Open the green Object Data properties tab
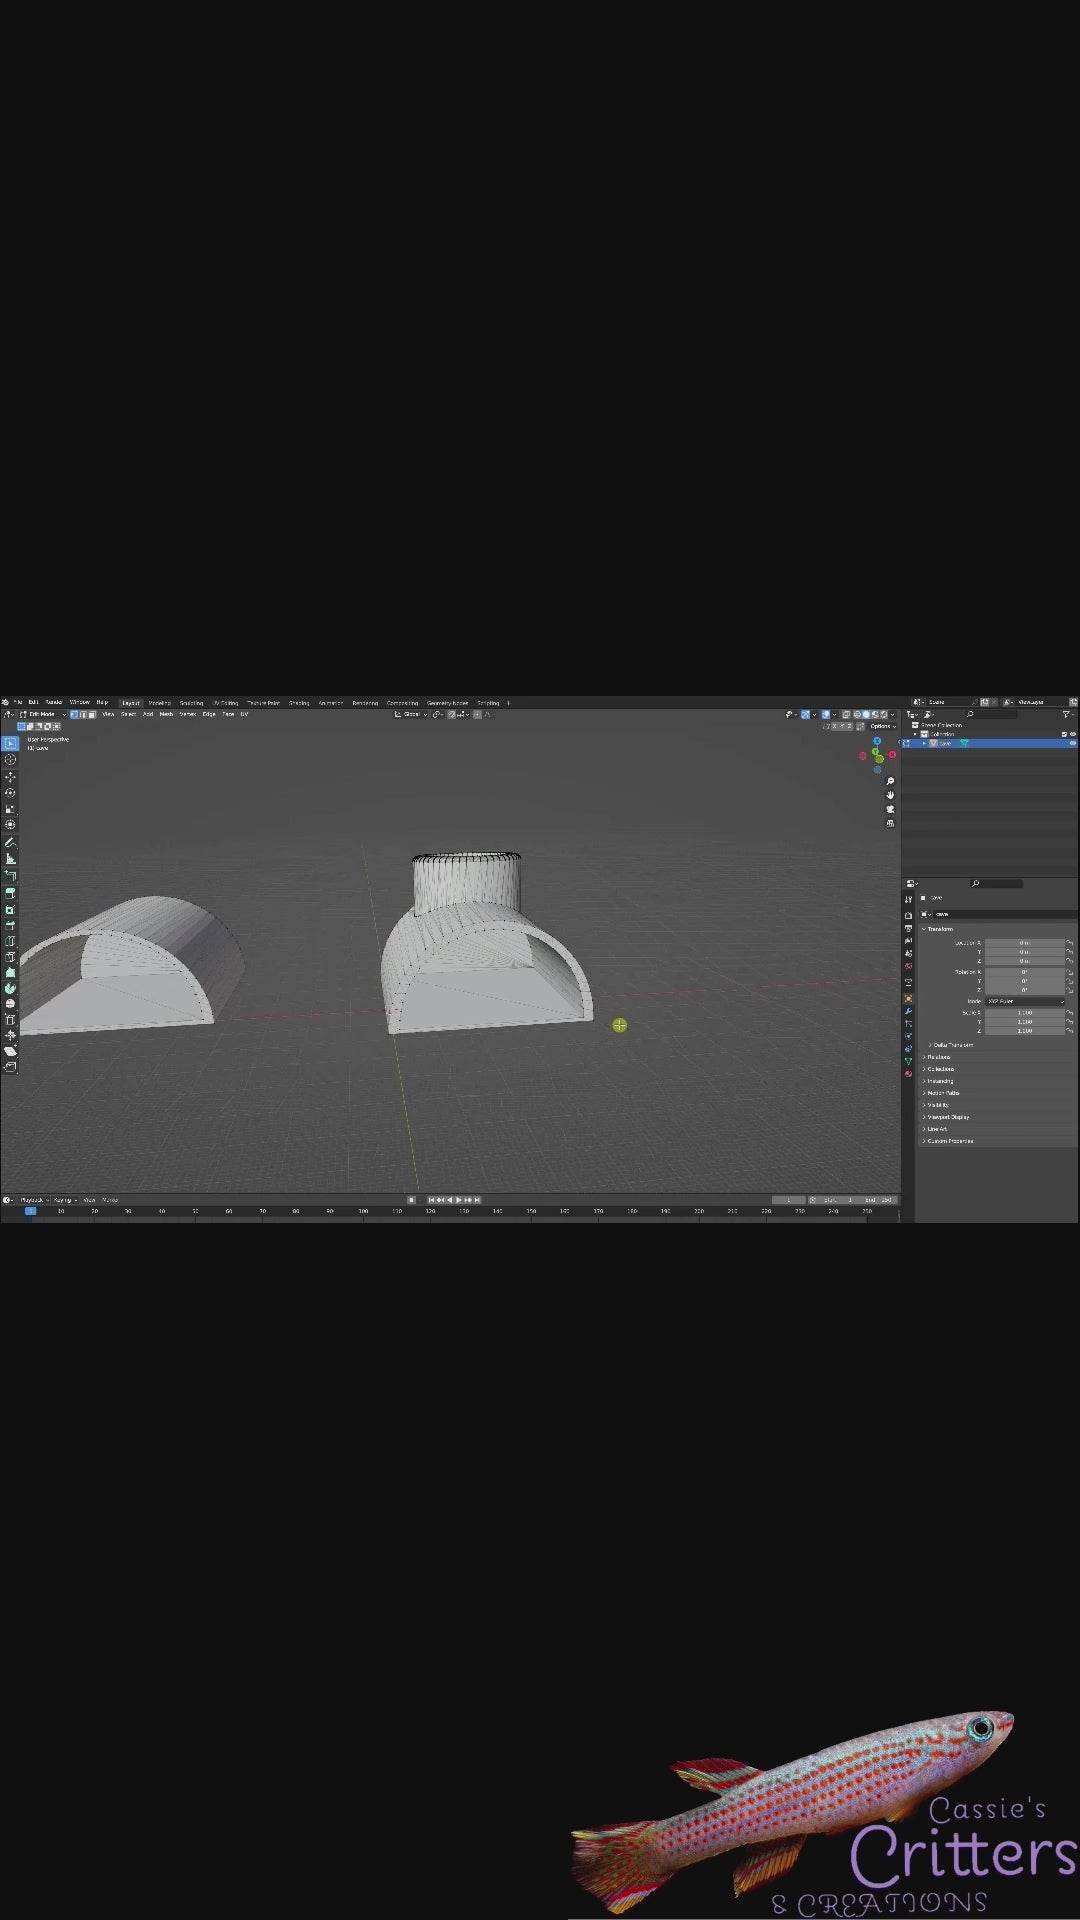Viewport: 1080px width, 1920px height. [x=908, y=1061]
